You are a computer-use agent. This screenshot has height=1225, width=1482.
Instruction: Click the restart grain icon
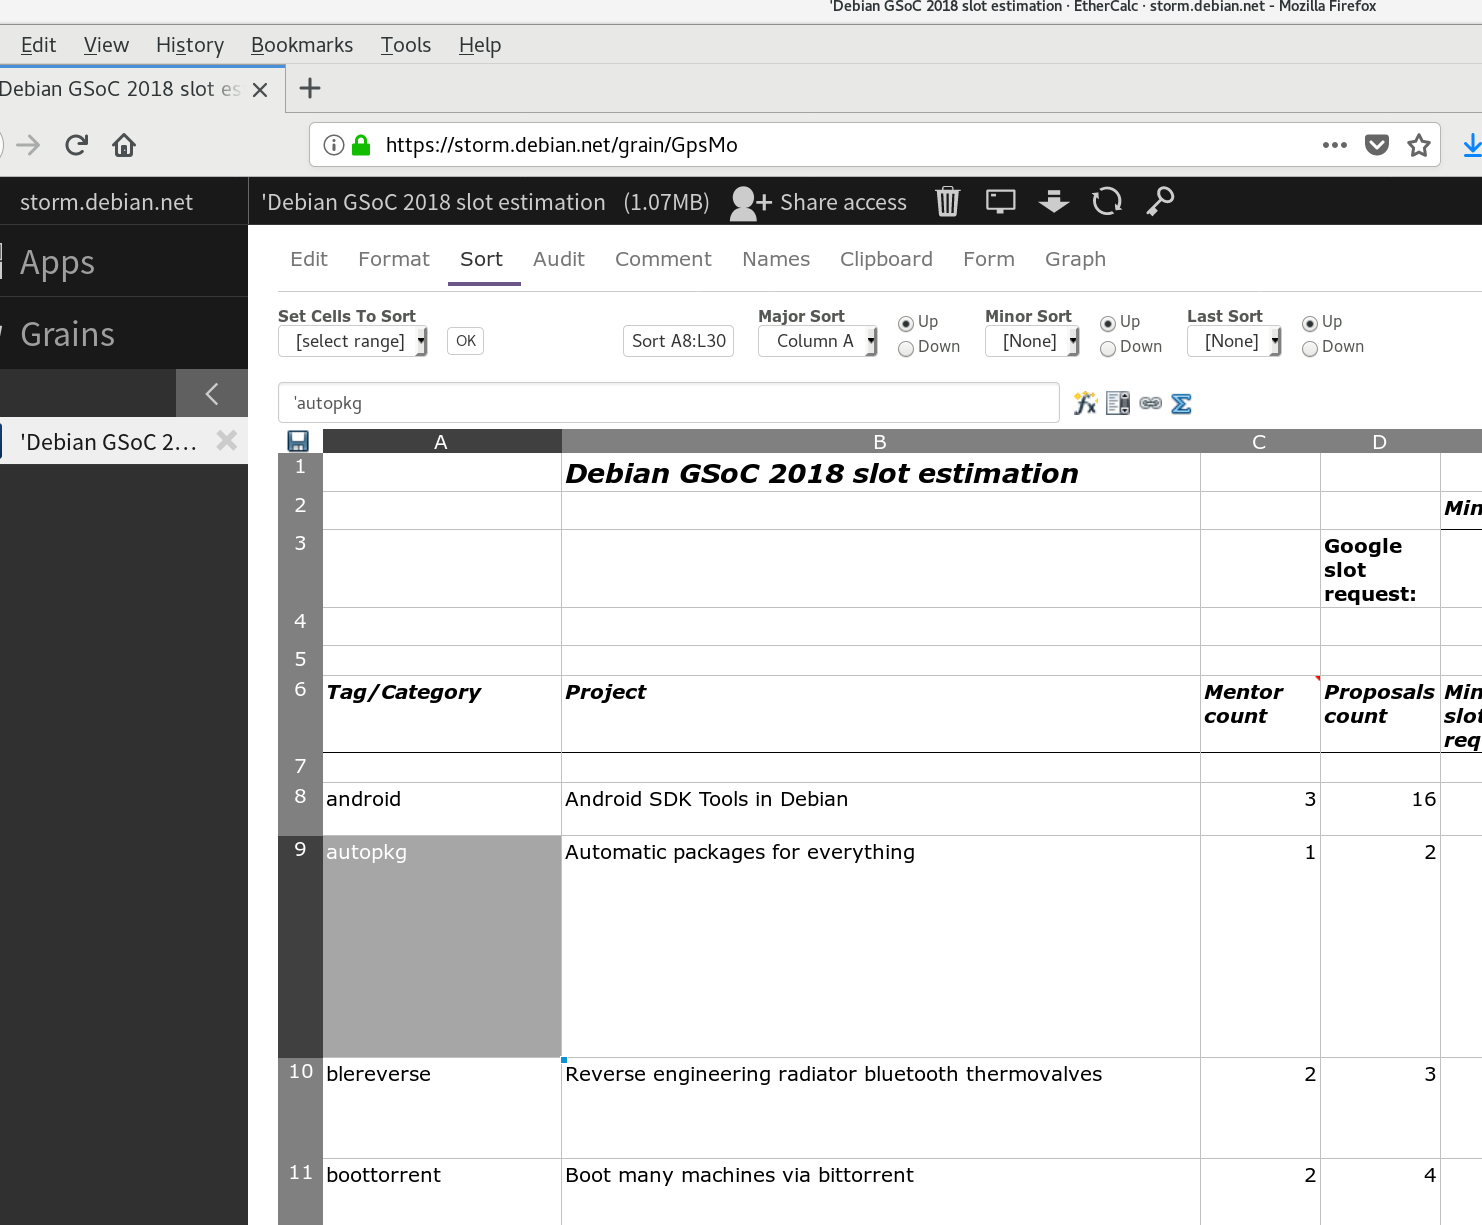tap(1107, 202)
